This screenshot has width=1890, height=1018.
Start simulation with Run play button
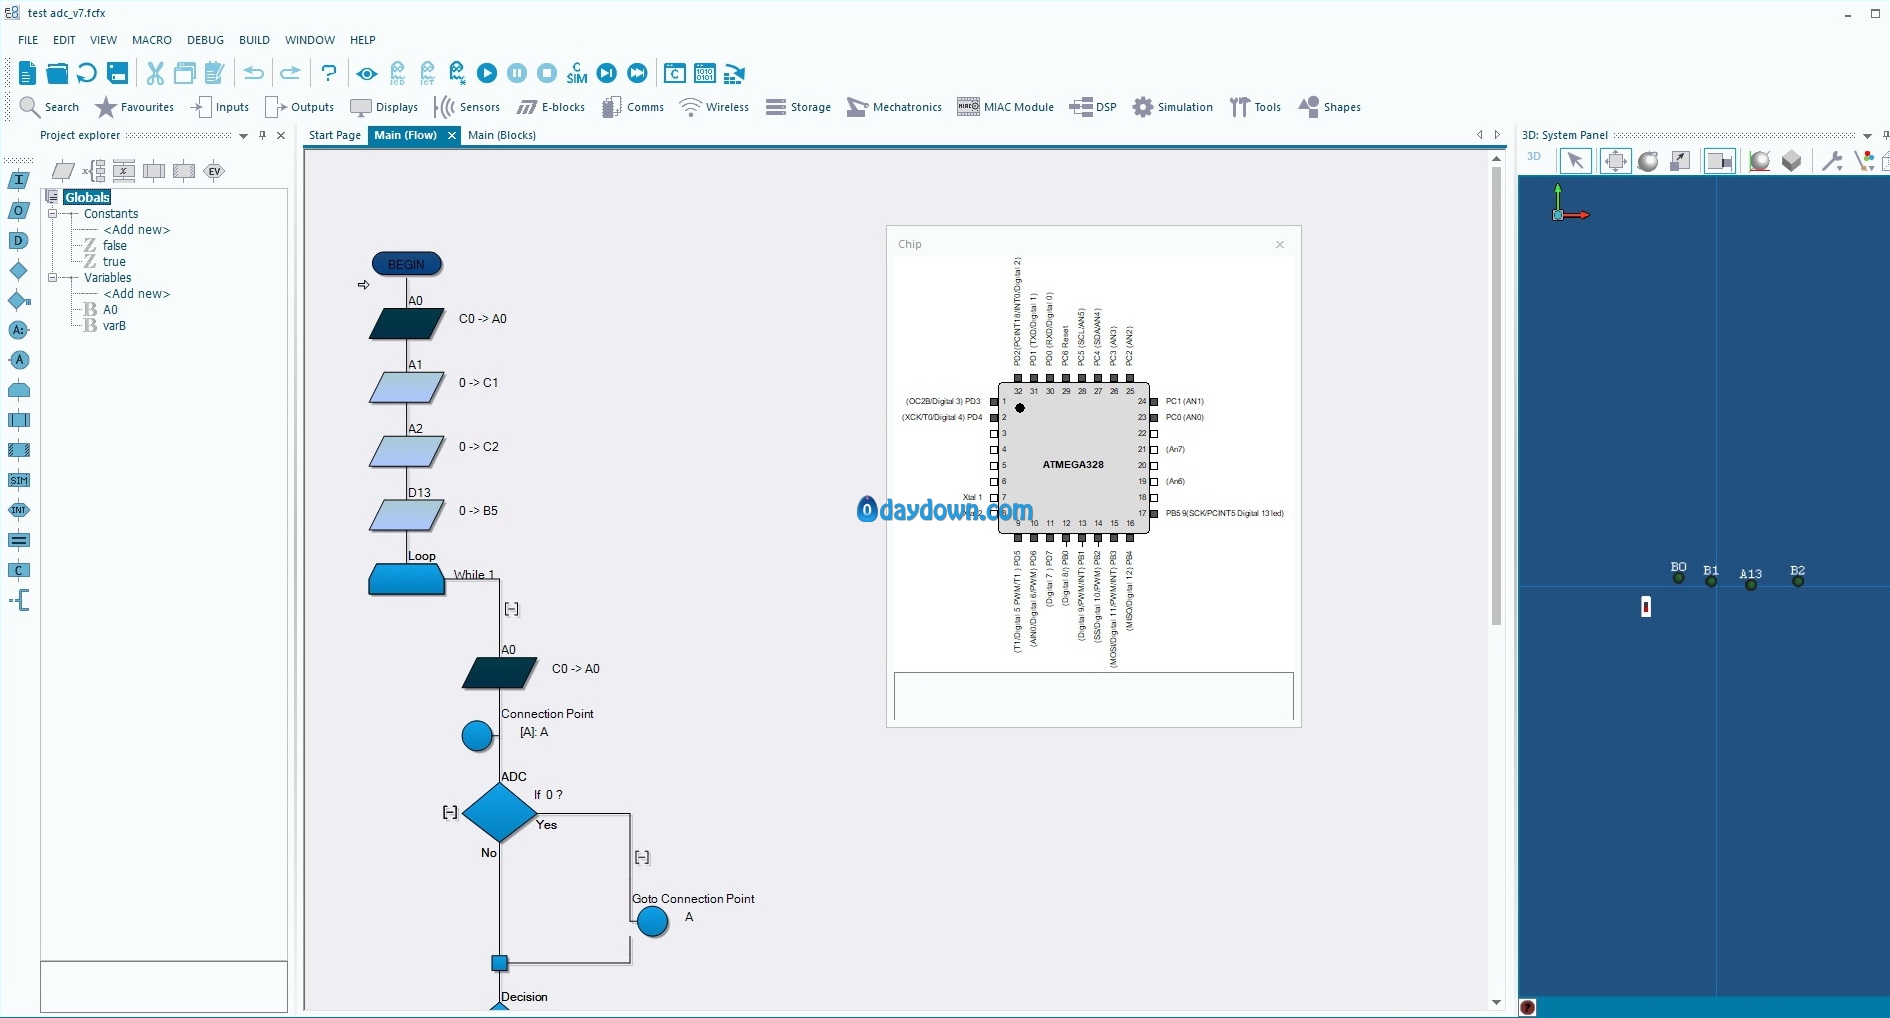487,73
